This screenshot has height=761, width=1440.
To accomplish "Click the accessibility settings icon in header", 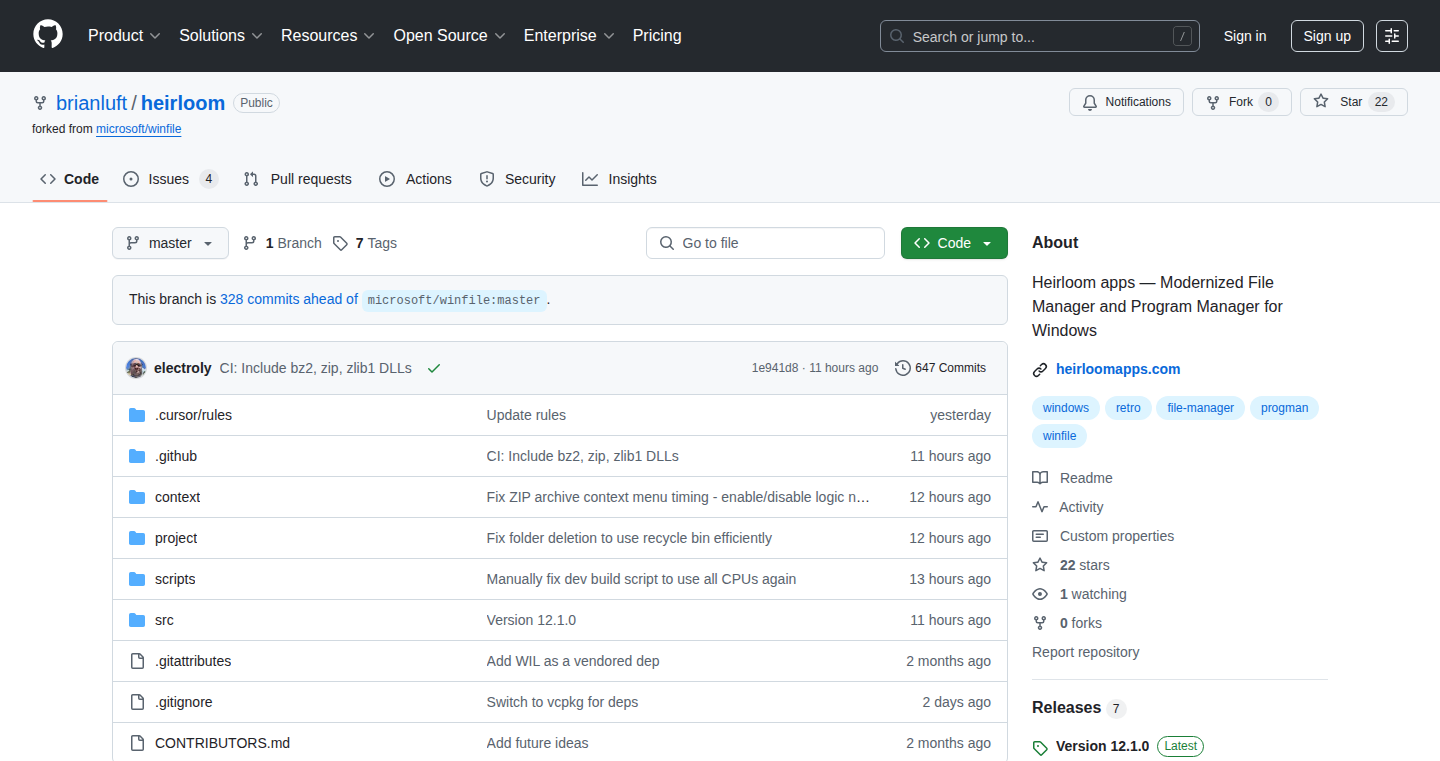I will click(1392, 36).
